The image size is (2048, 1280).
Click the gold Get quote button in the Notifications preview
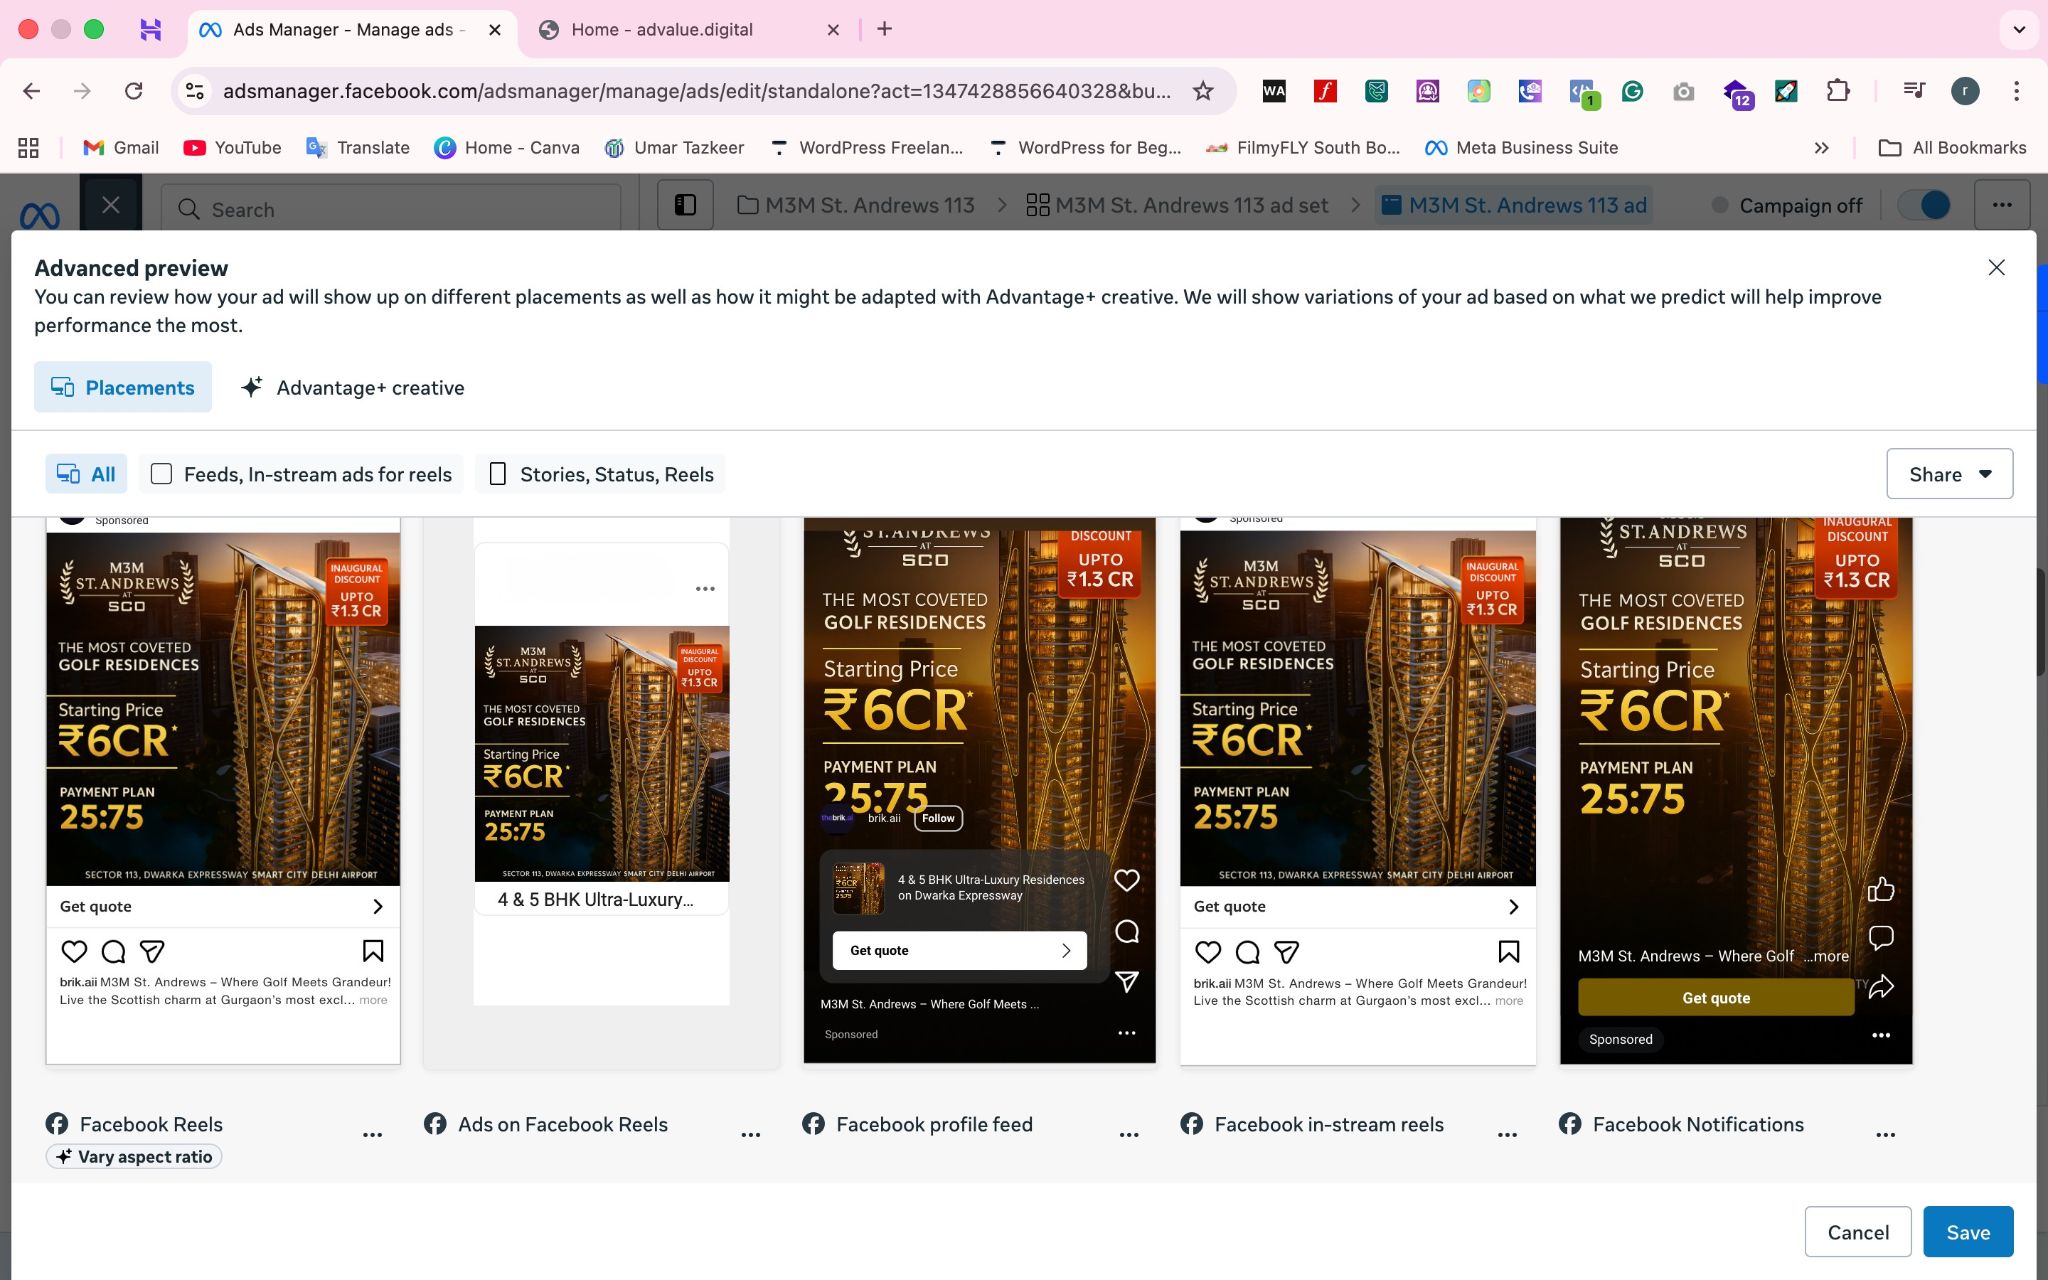[1716, 998]
